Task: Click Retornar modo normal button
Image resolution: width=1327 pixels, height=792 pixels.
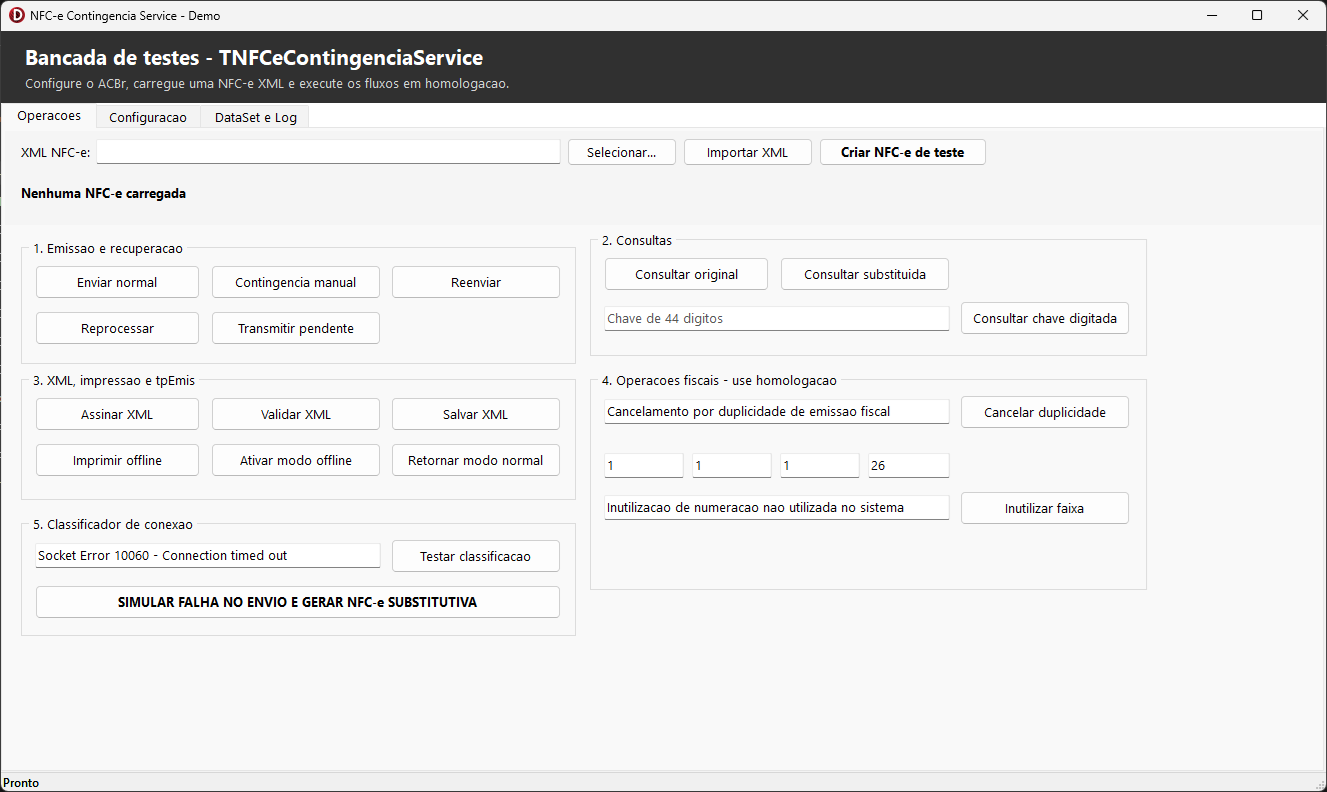Action: [476, 460]
